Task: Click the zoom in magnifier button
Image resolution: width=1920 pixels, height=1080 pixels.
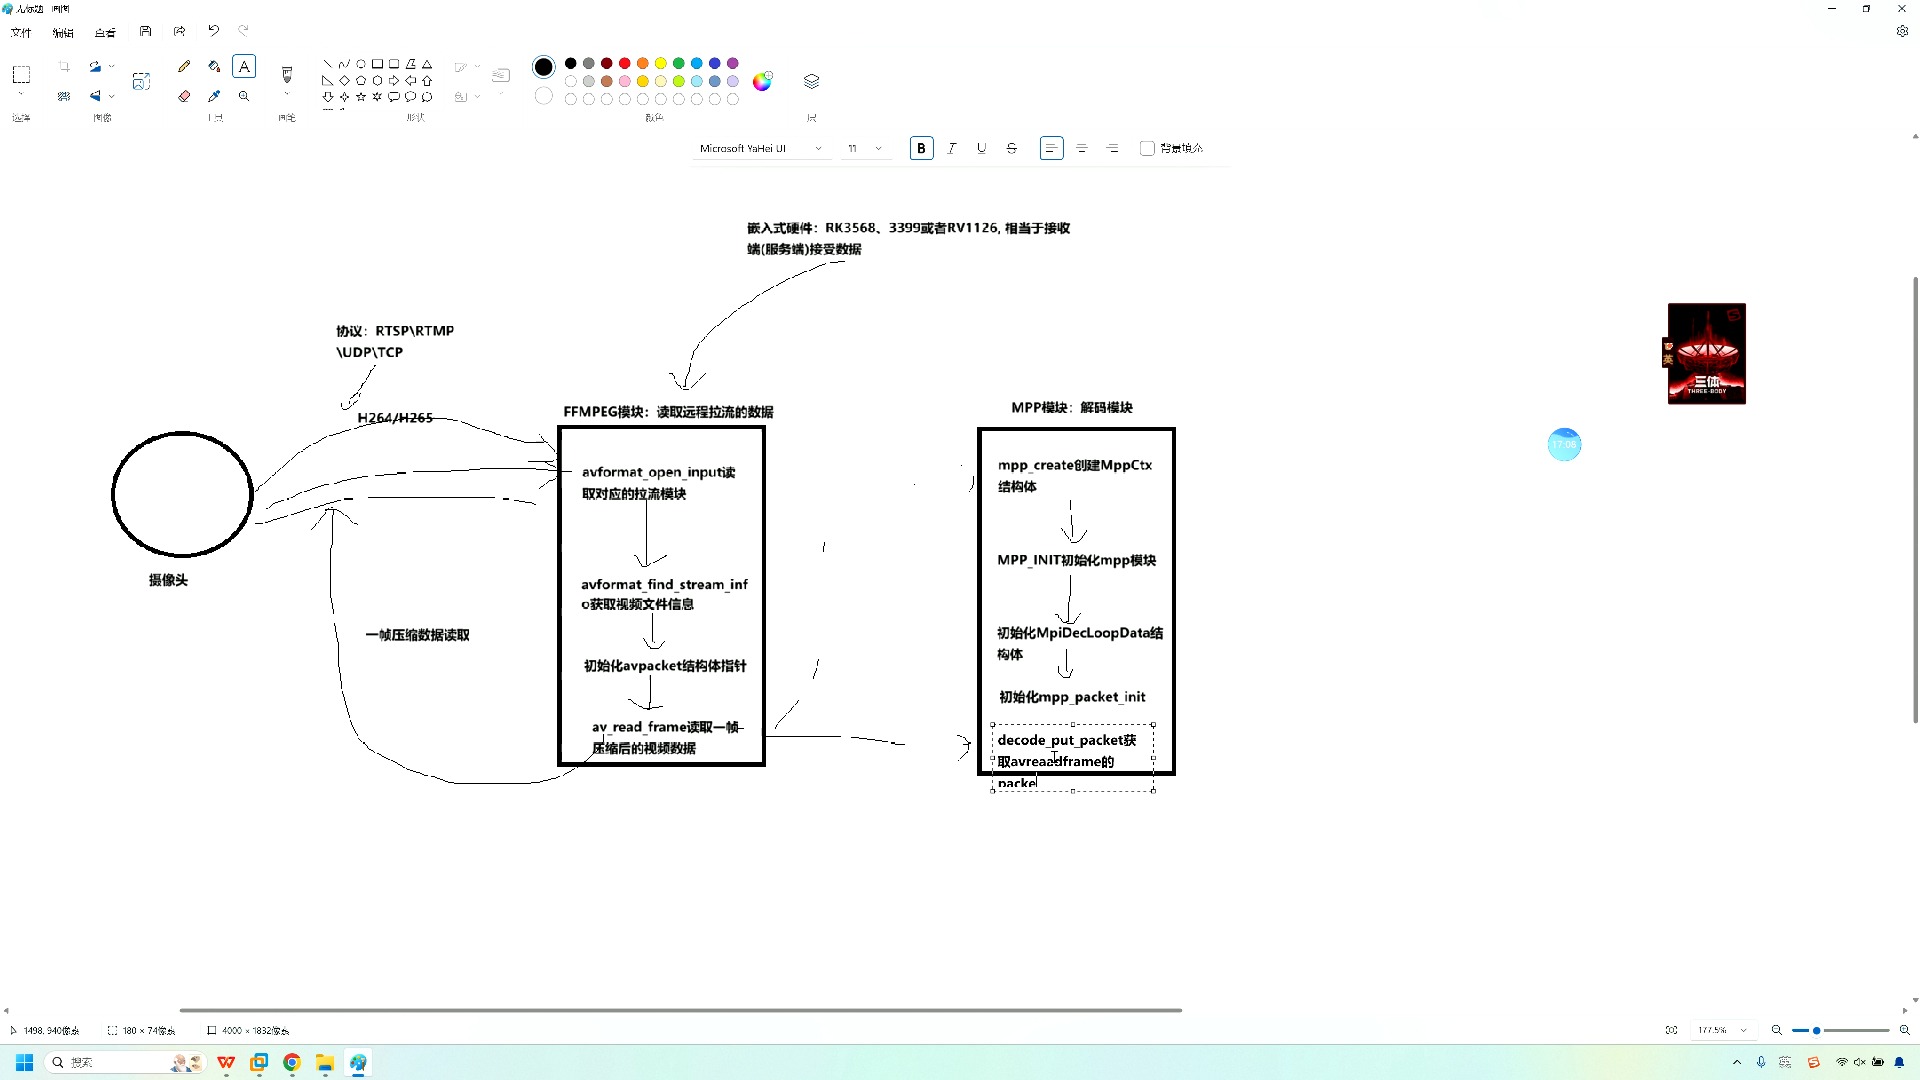Action: [x=1905, y=1030]
